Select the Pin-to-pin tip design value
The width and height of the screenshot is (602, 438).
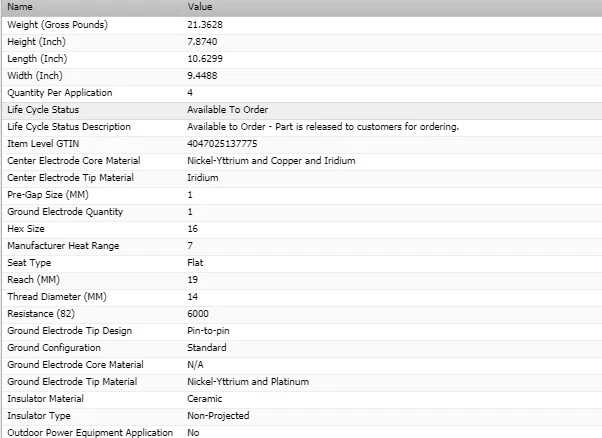pyautogui.click(x=208, y=331)
